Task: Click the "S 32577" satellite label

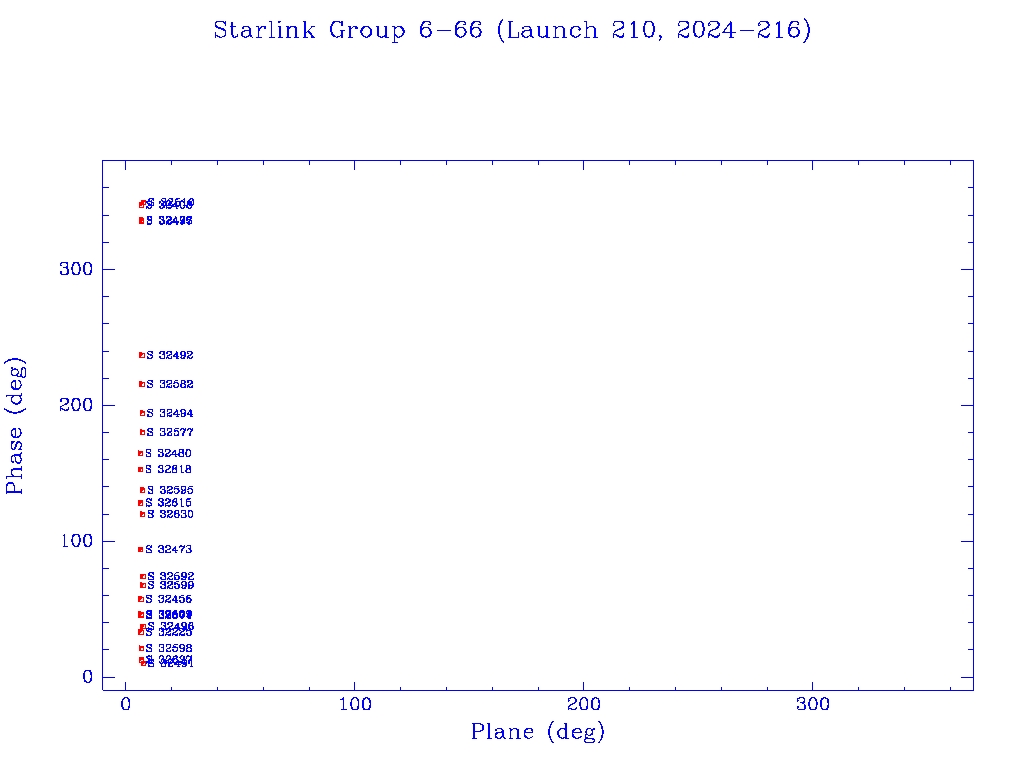Action: pos(170,432)
